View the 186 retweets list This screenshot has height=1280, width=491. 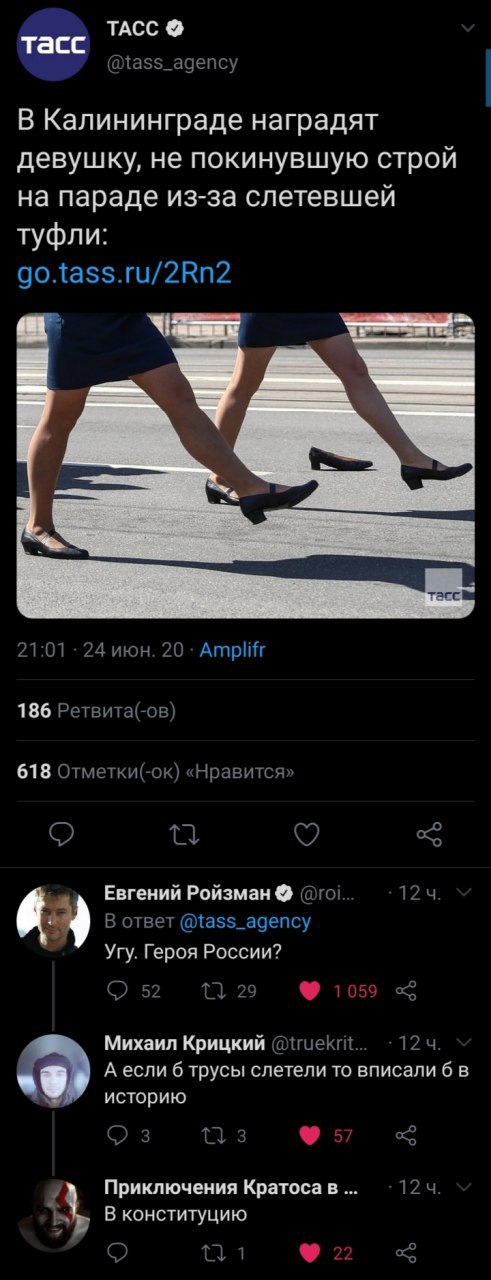click(x=97, y=711)
